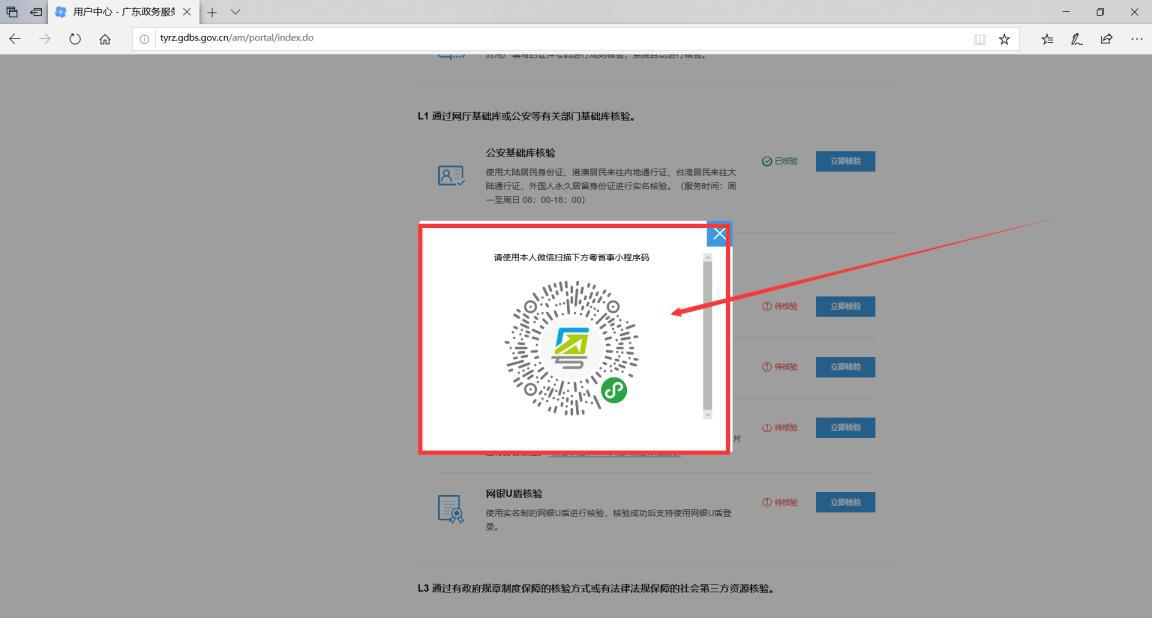Show site information icon in address bar
This screenshot has width=1152, height=618.
click(x=145, y=39)
